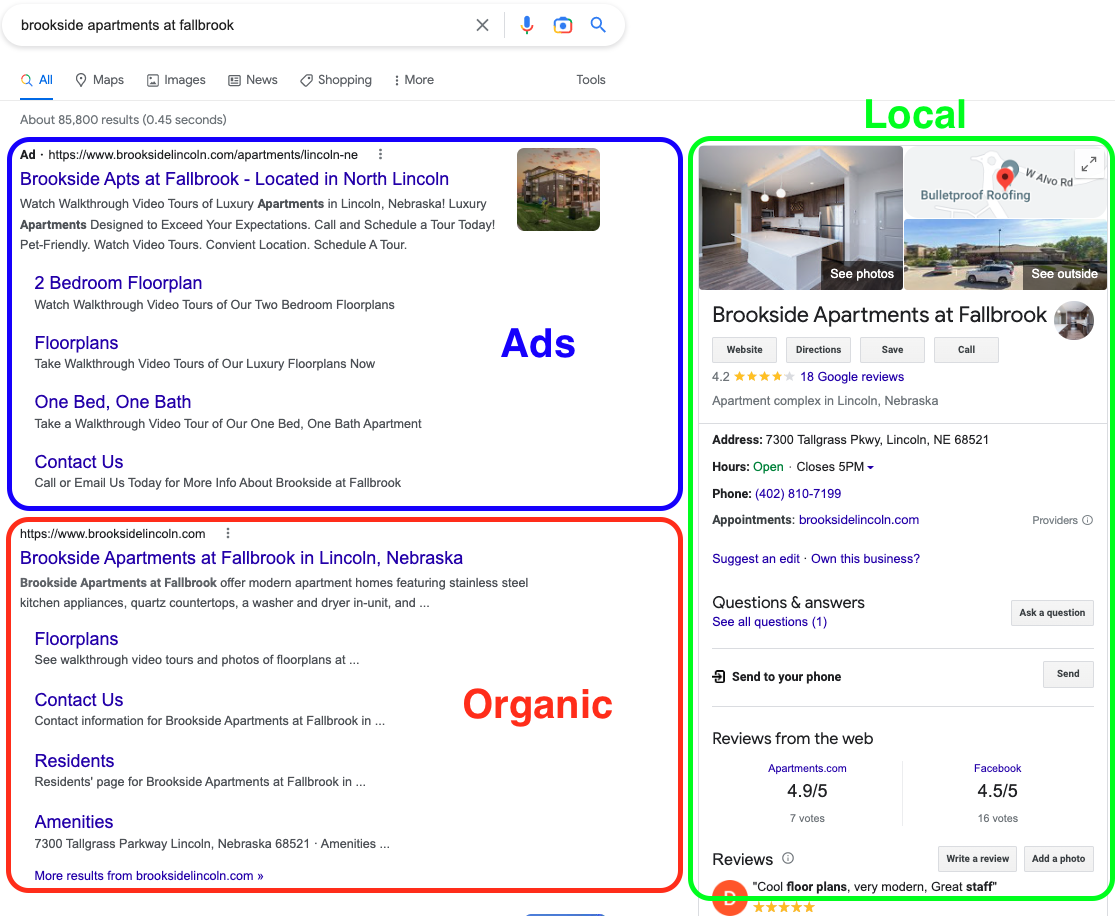Open the brooksidelincoln.com appointments link
Screen dimensions: 1115x916
(859, 520)
